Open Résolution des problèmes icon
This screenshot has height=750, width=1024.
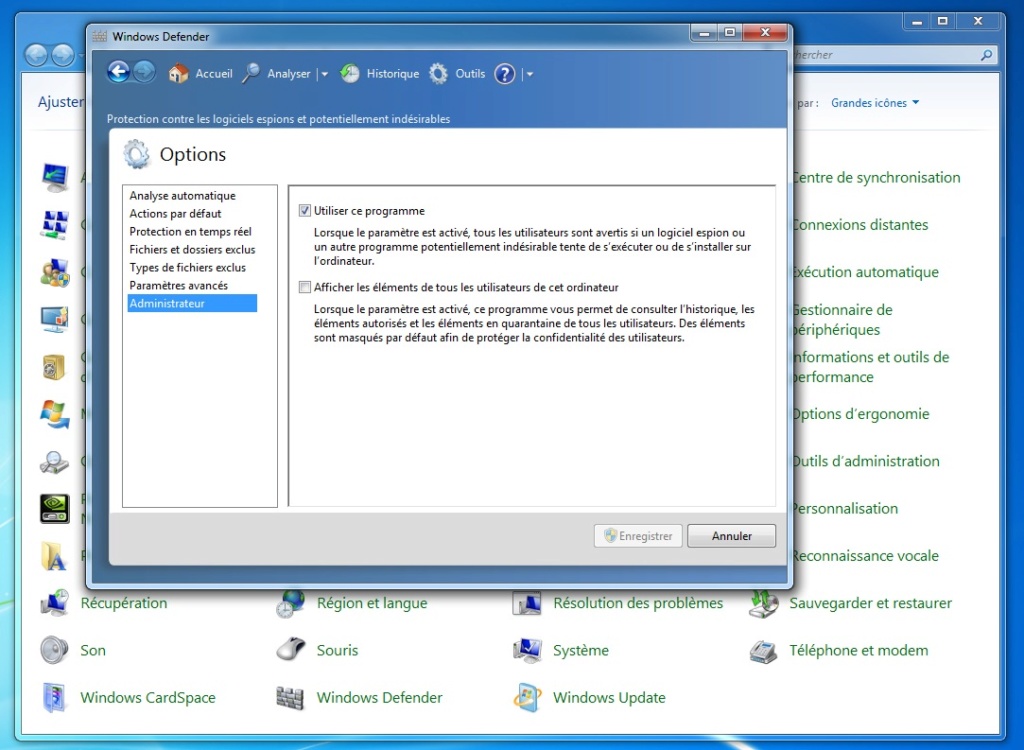point(527,603)
